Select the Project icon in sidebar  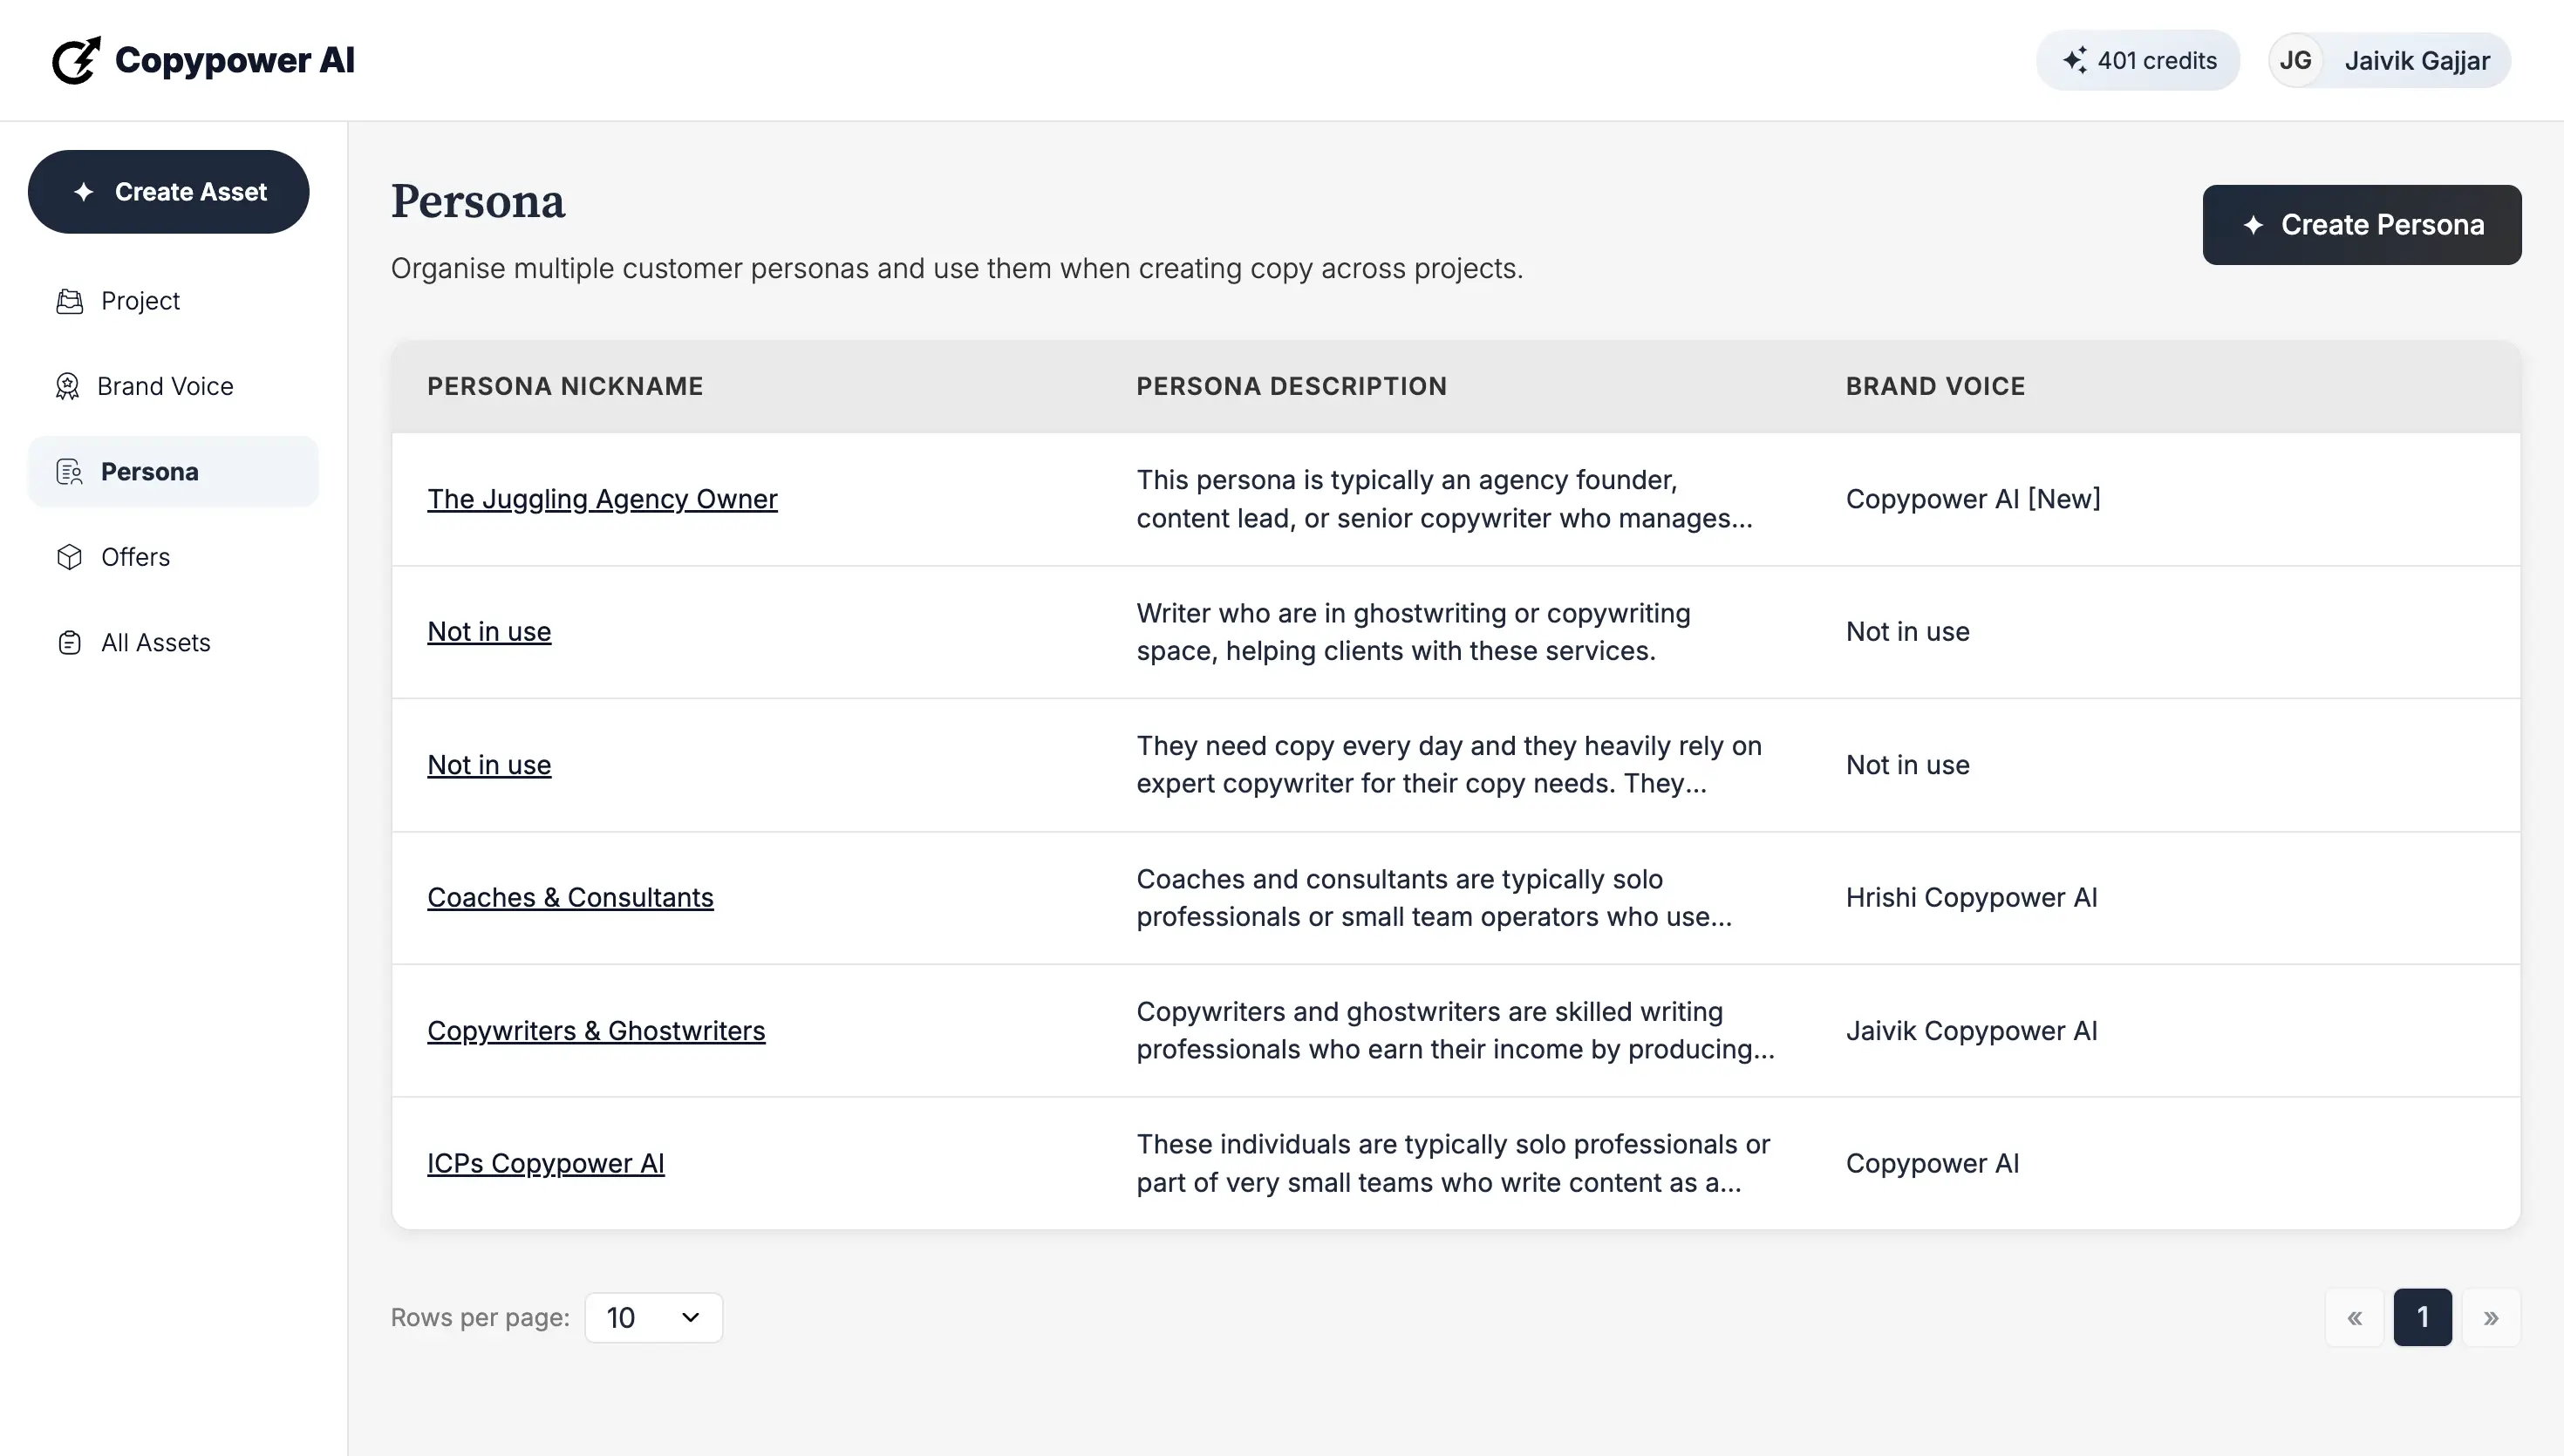[68, 301]
